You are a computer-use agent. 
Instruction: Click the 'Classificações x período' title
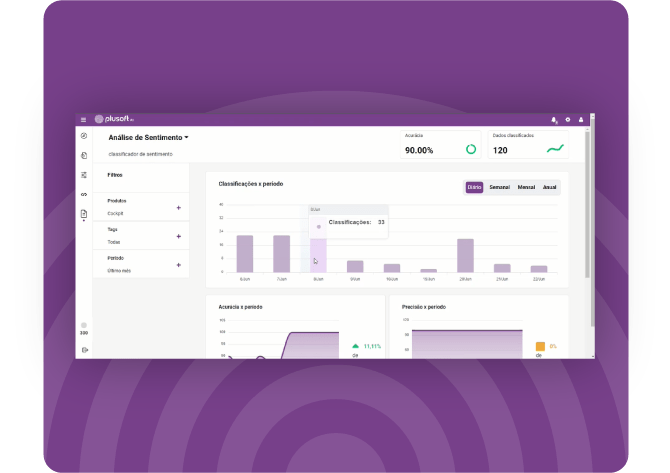[251, 184]
